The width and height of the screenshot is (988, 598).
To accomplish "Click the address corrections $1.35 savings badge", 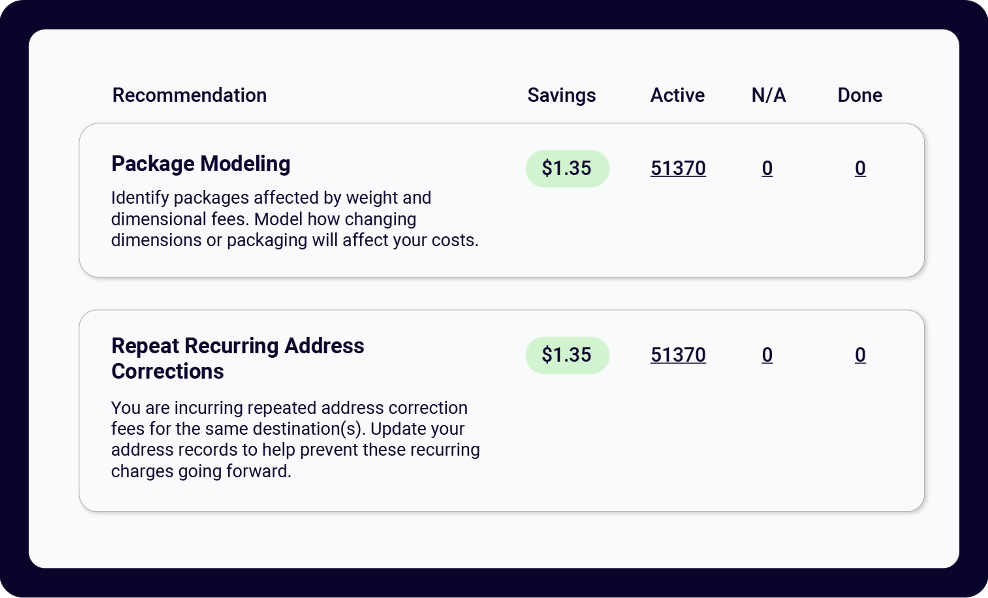I will tap(567, 355).
